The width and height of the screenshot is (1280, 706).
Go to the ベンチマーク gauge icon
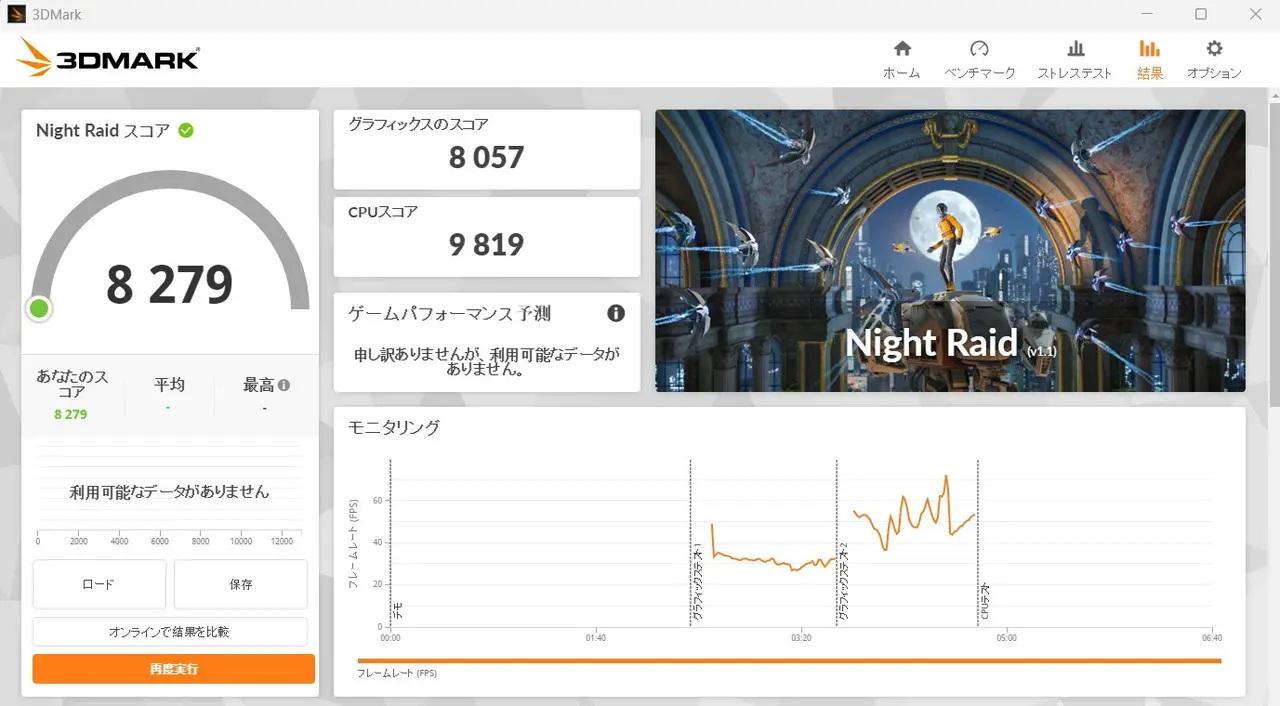tap(979, 49)
